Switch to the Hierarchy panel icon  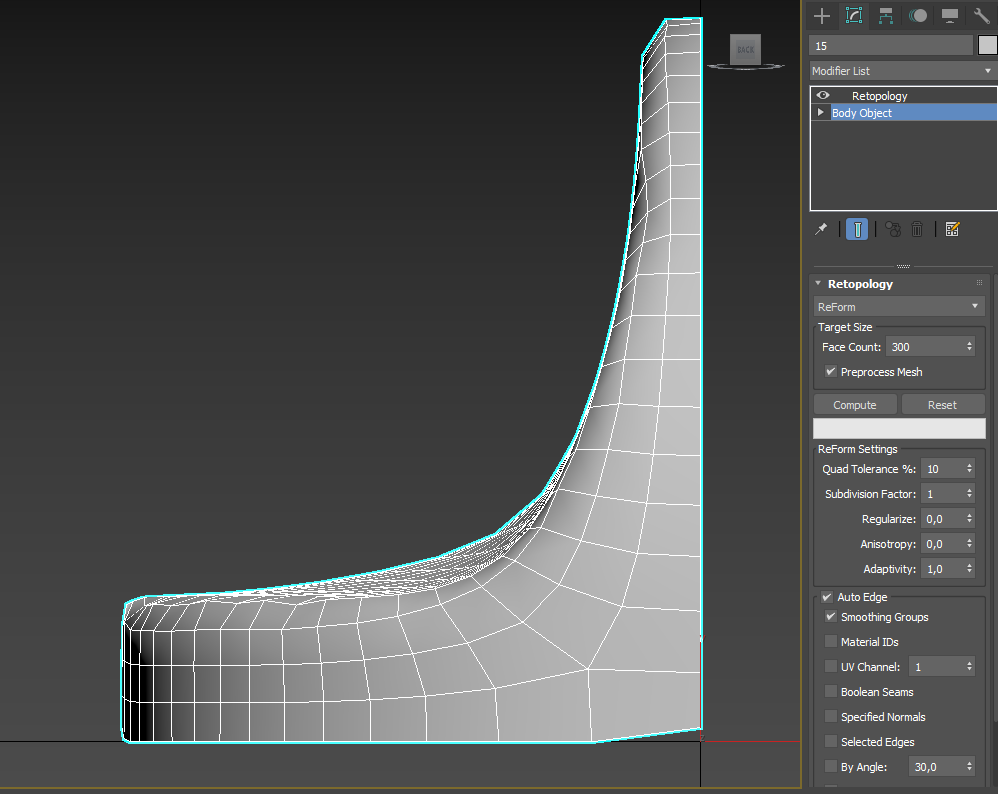[885, 16]
